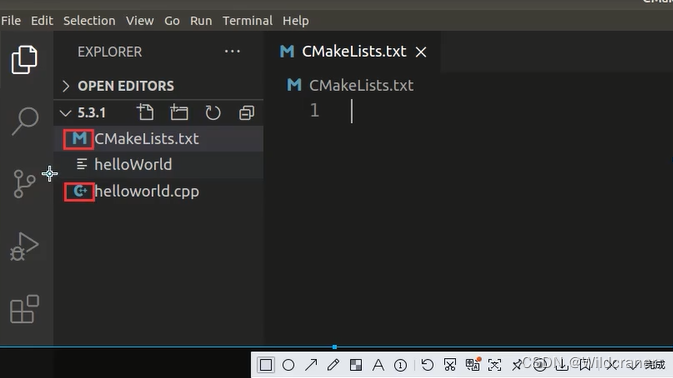Click the scissors icon in screenshot toolbar
The height and width of the screenshot is (378, 673).
(450, 365)
